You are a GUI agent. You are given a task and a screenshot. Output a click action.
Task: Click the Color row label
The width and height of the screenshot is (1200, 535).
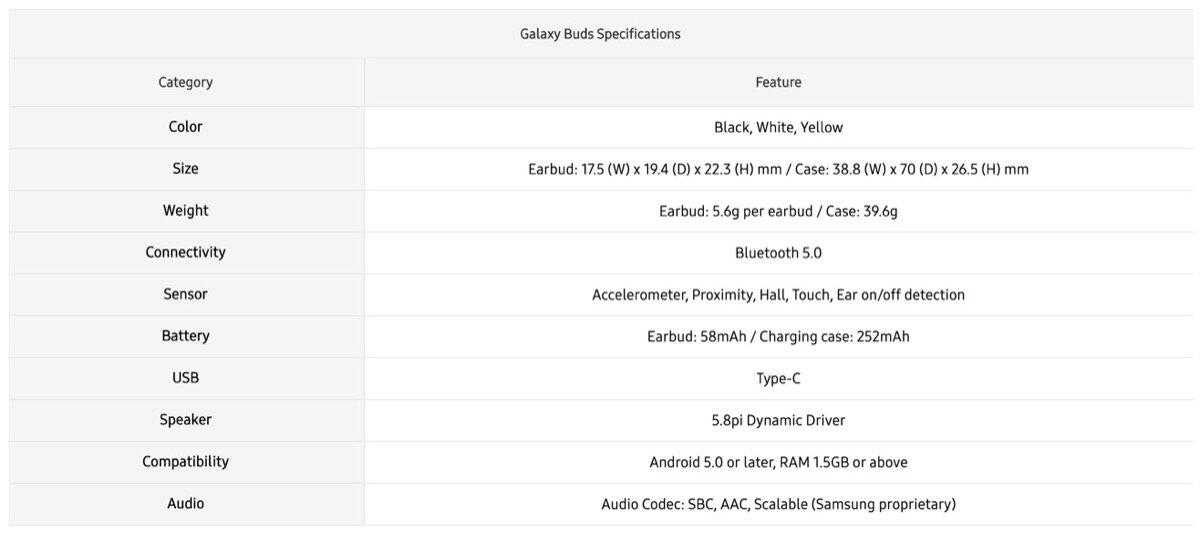click(186, 127)
